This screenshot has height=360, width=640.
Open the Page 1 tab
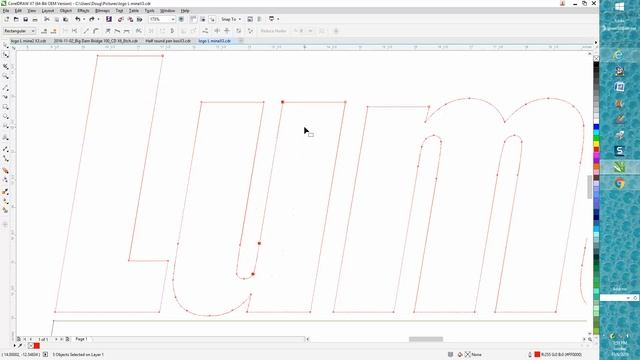pyautogui.click(x=81, y=339)
